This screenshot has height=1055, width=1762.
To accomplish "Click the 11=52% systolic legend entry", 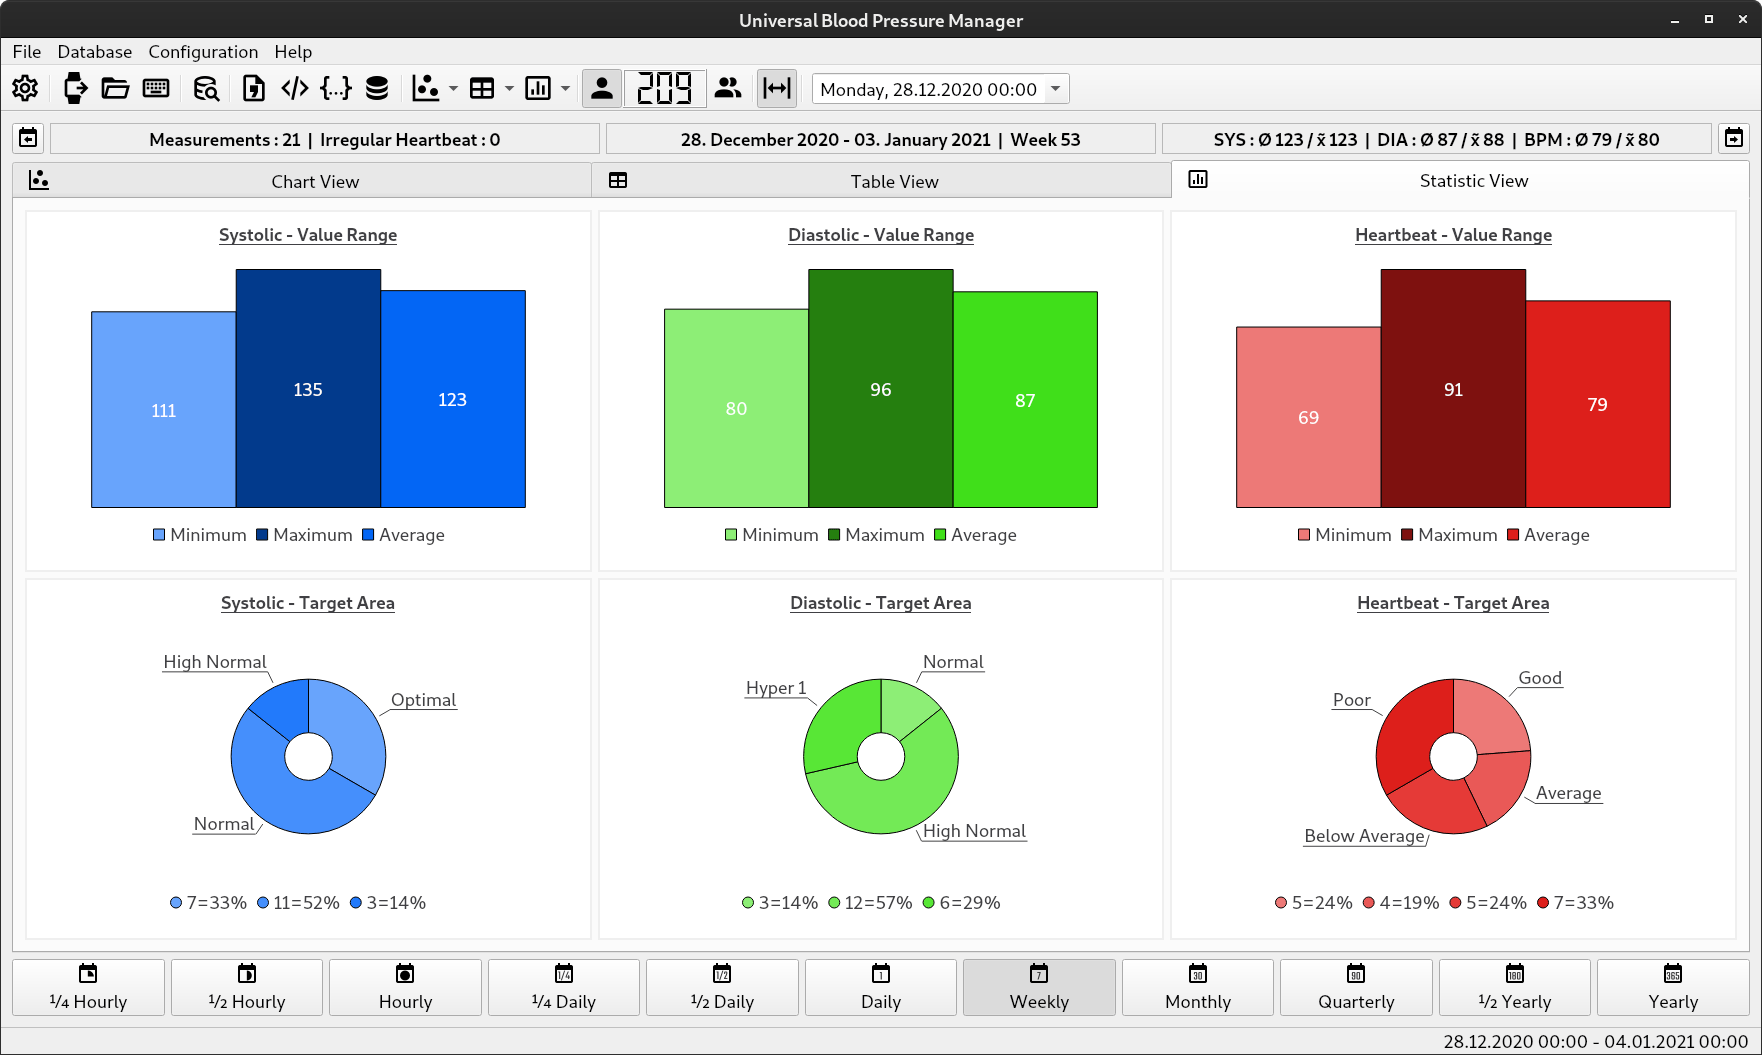I will (x=298, y=903).
